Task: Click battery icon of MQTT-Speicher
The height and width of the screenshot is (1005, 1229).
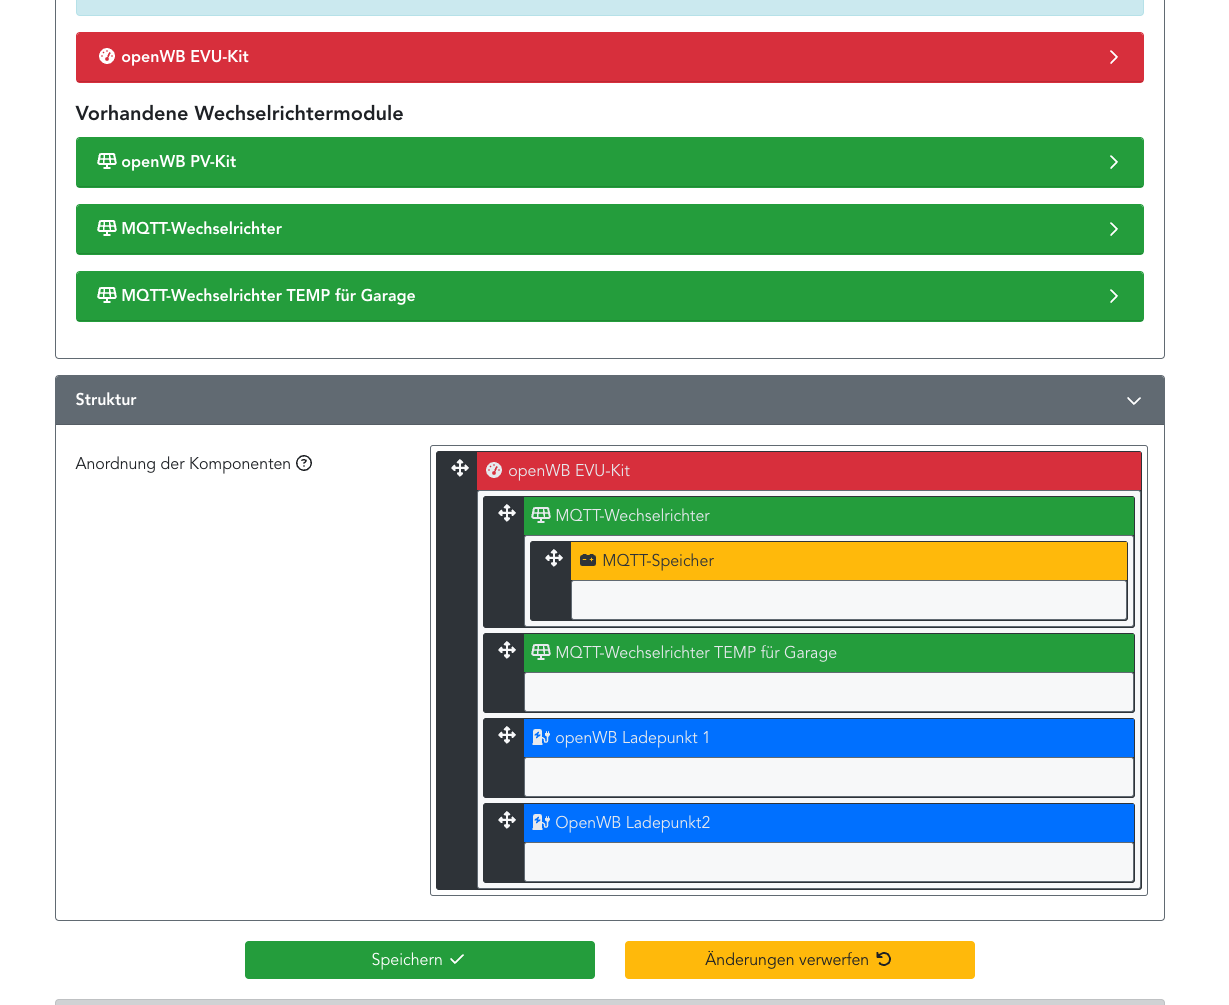Action: click(x=588, y=560)
